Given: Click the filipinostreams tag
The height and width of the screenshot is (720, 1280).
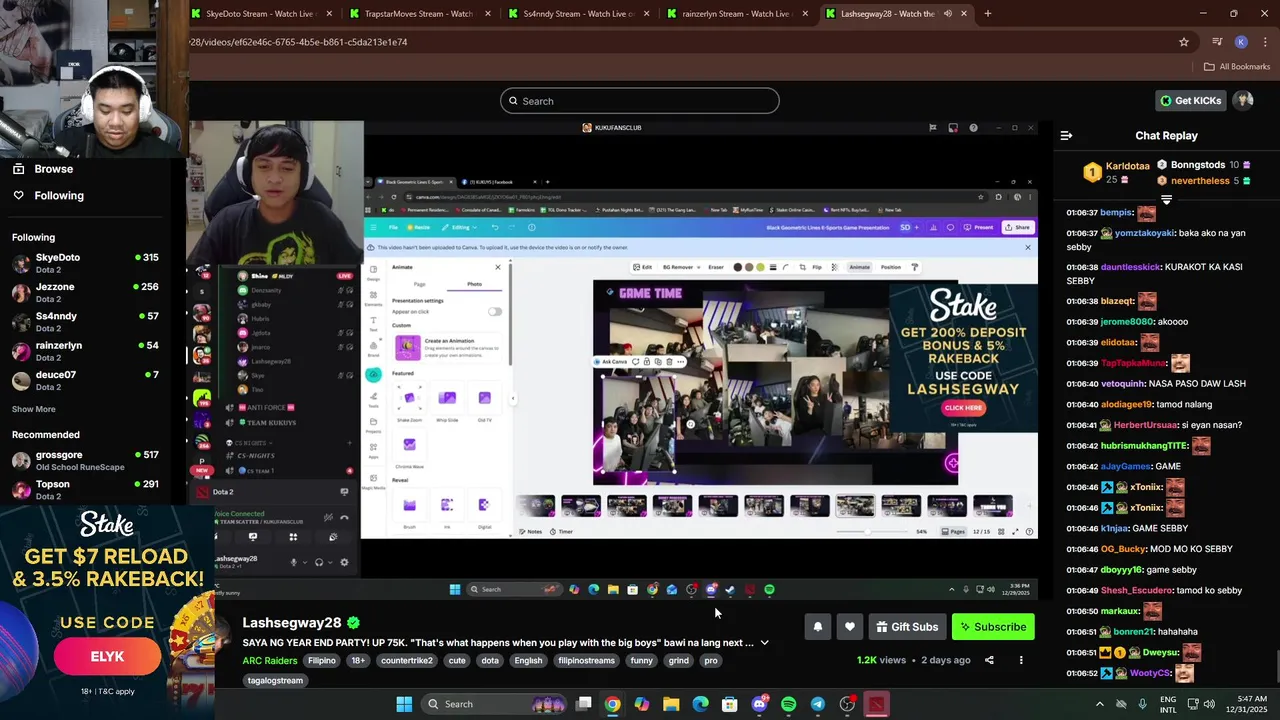Looking at the screenshot, I should tap(586, 660).
